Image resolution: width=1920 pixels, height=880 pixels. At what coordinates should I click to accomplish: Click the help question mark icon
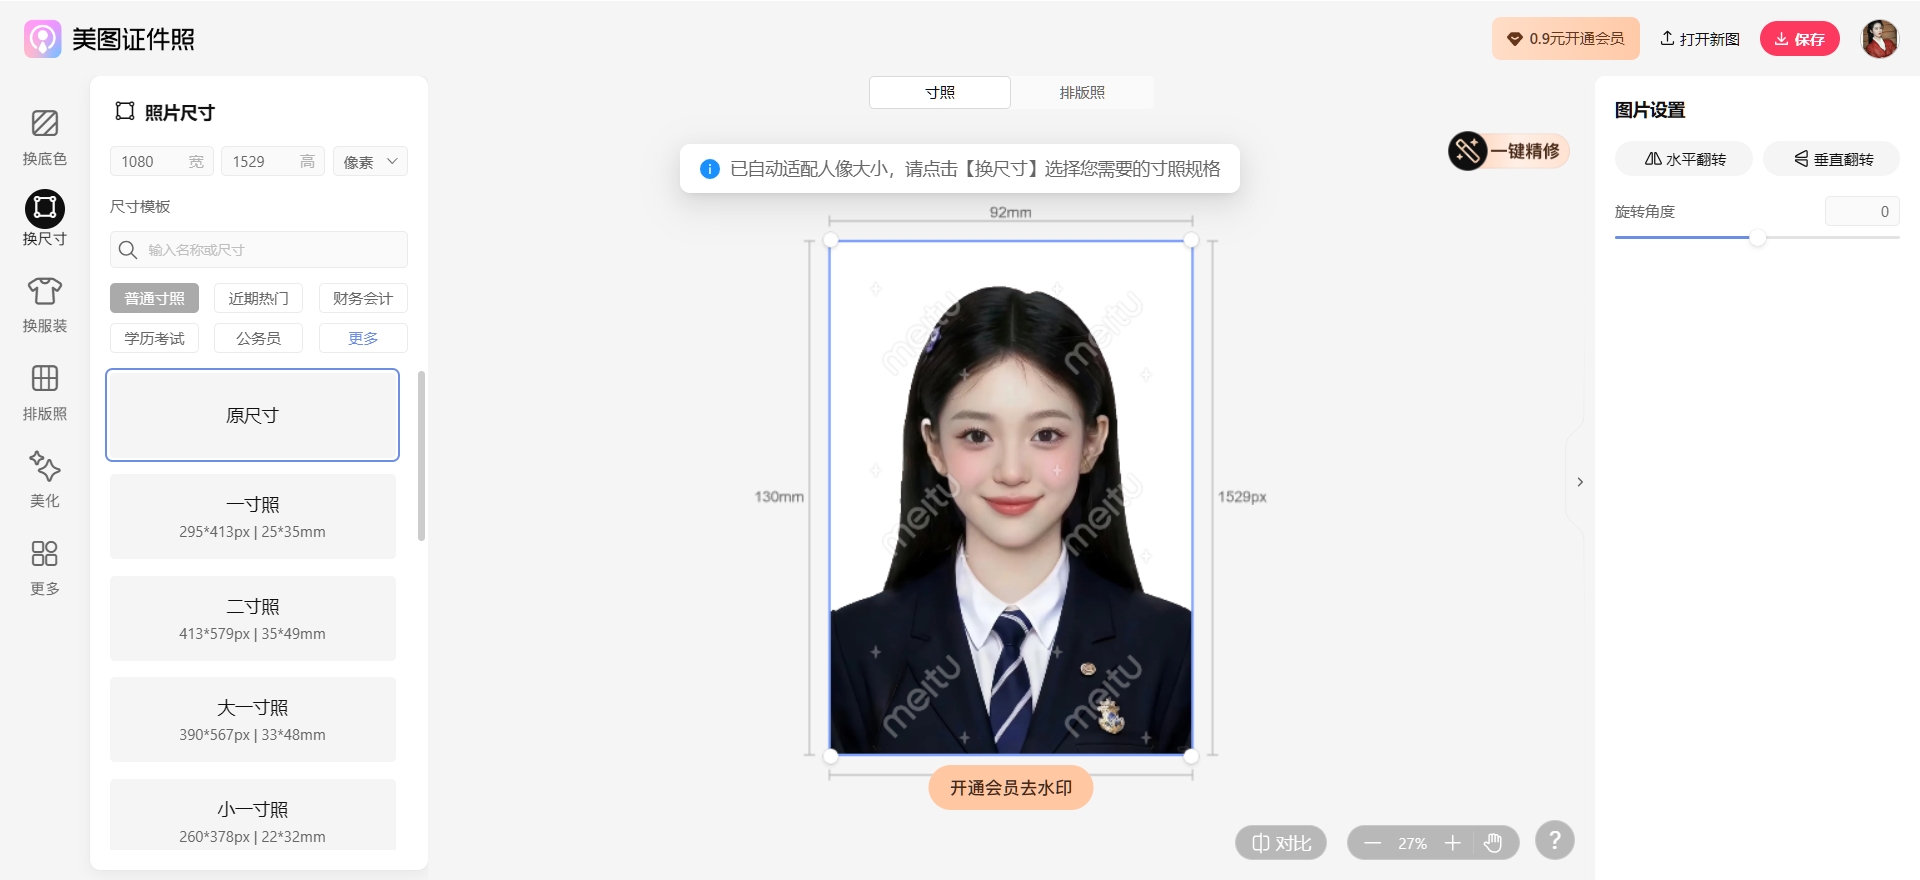pyautogui.click(x=1554, y=841)
